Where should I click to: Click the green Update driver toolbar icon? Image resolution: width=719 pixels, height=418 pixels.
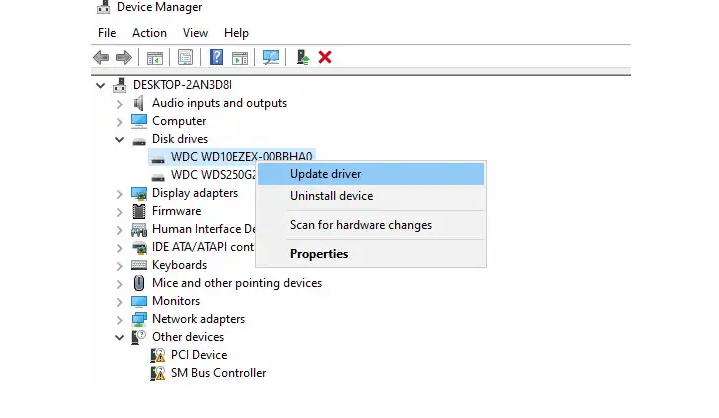pyautogui.click(x=303, y=58)
